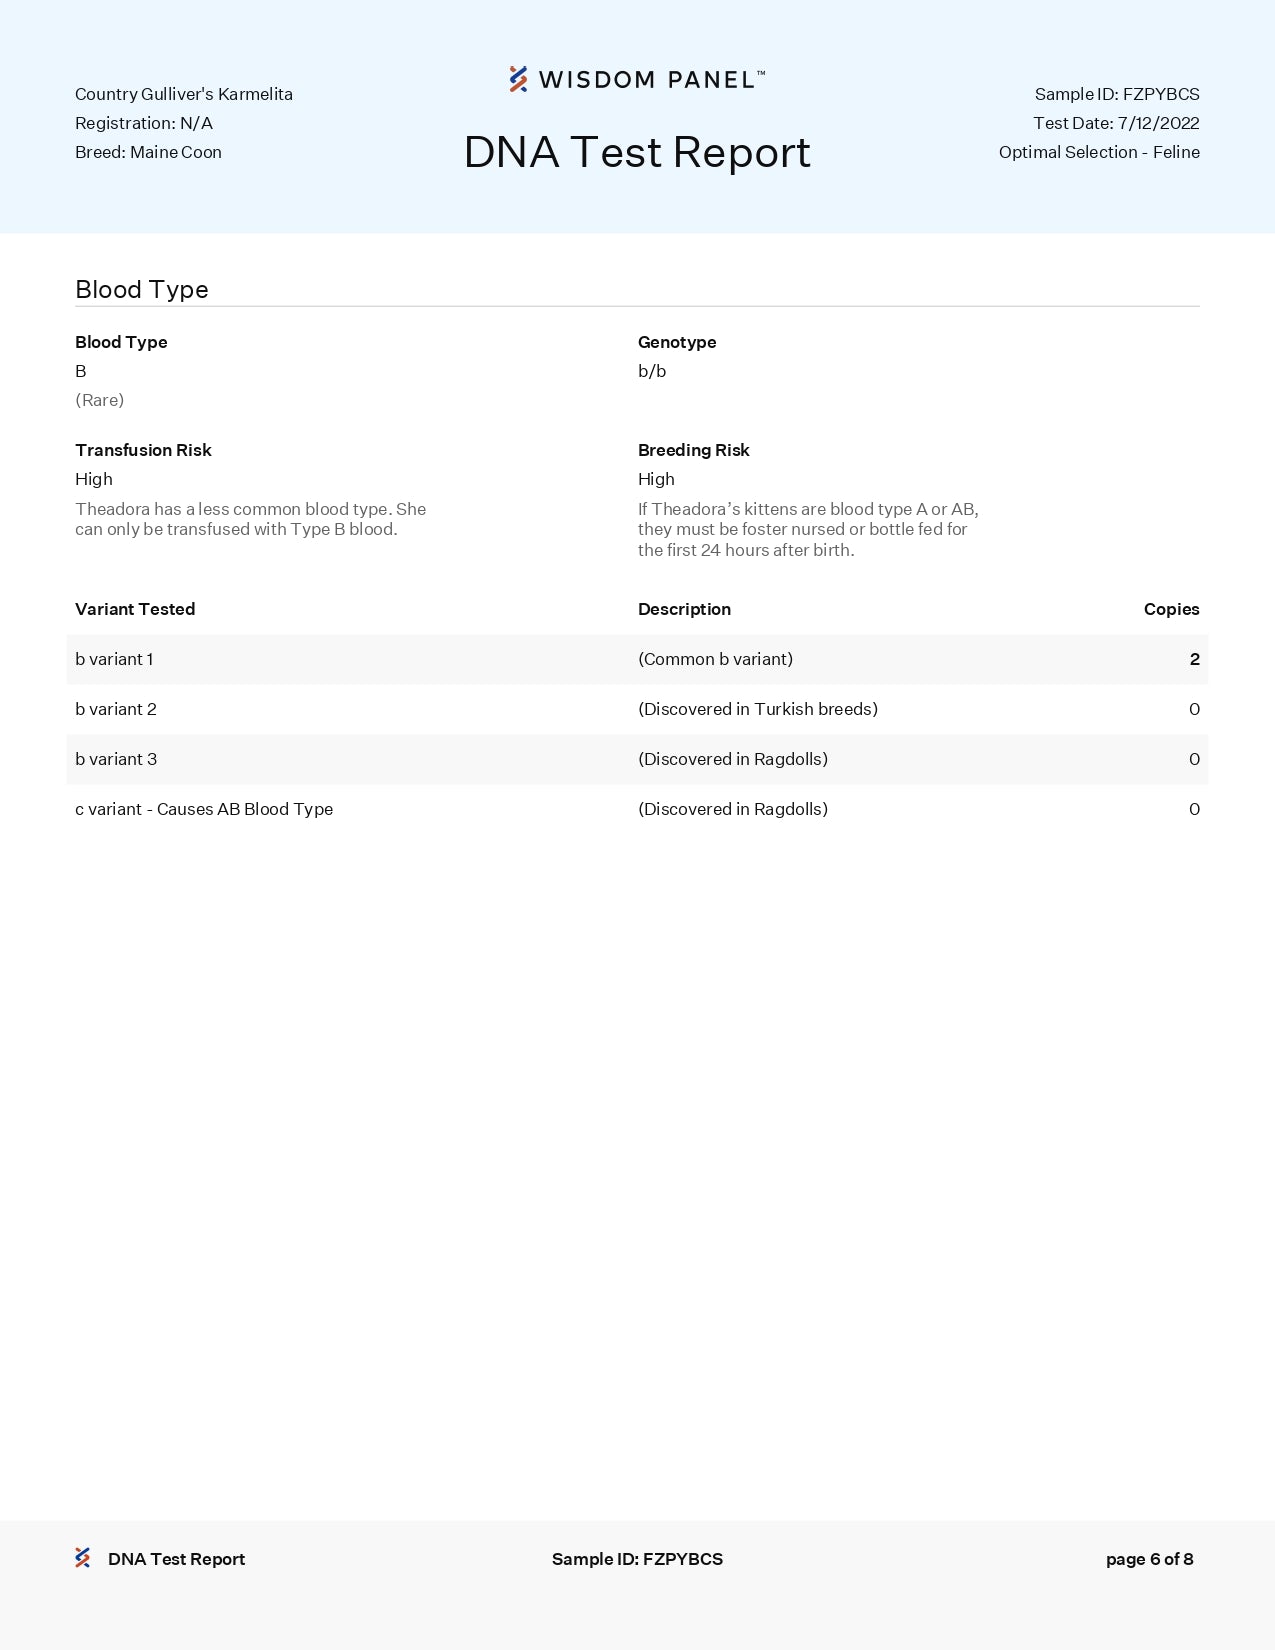The width and height of the screenshot is (1275, 1650).
Task: Click the Blood Type section heading
Action: (142, 289)
